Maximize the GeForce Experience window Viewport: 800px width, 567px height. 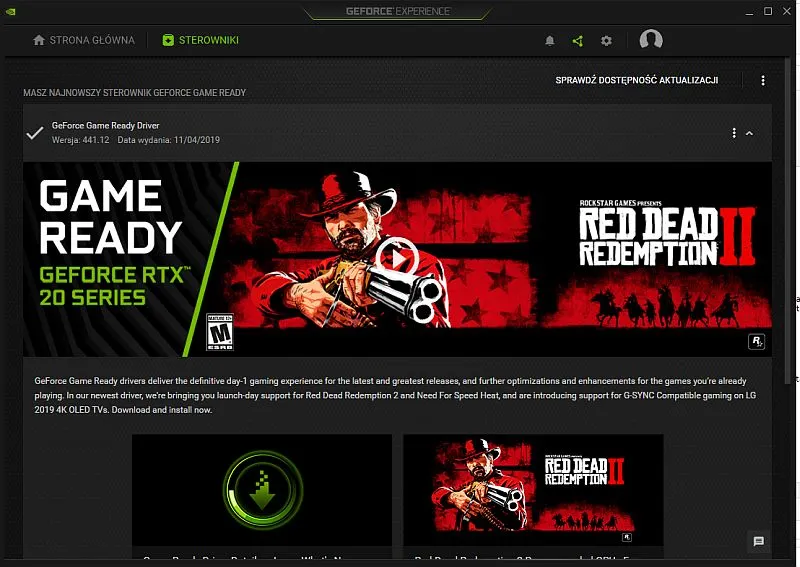click(x=768, y=11)
